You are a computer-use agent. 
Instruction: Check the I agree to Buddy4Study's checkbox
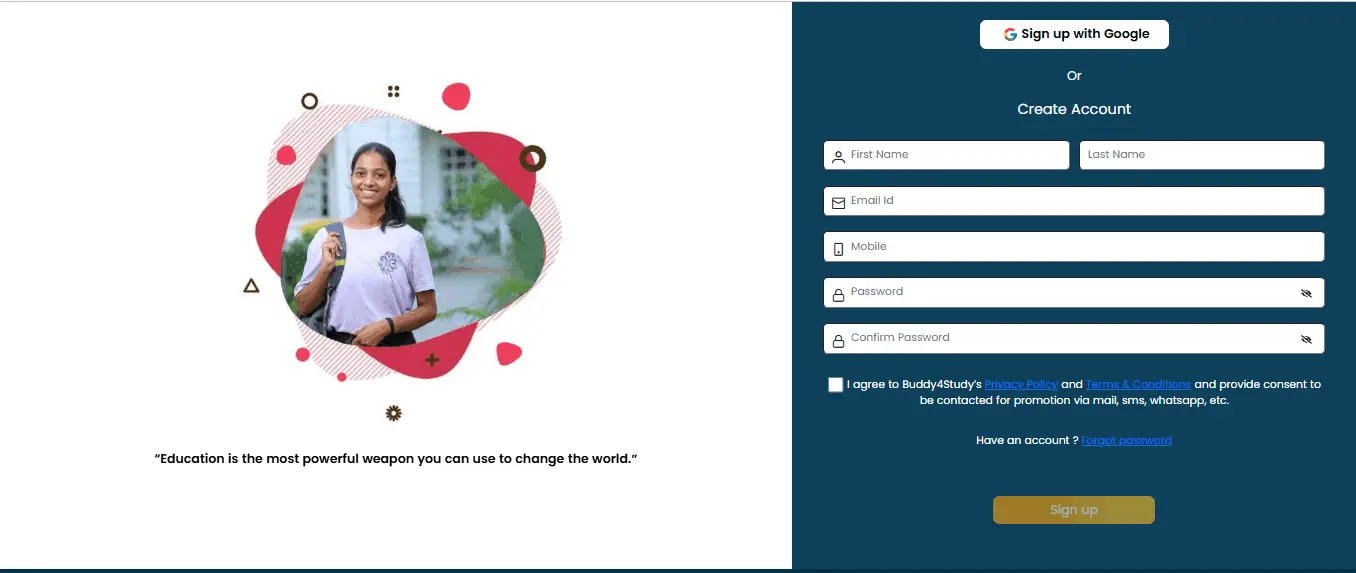point(836,385)
